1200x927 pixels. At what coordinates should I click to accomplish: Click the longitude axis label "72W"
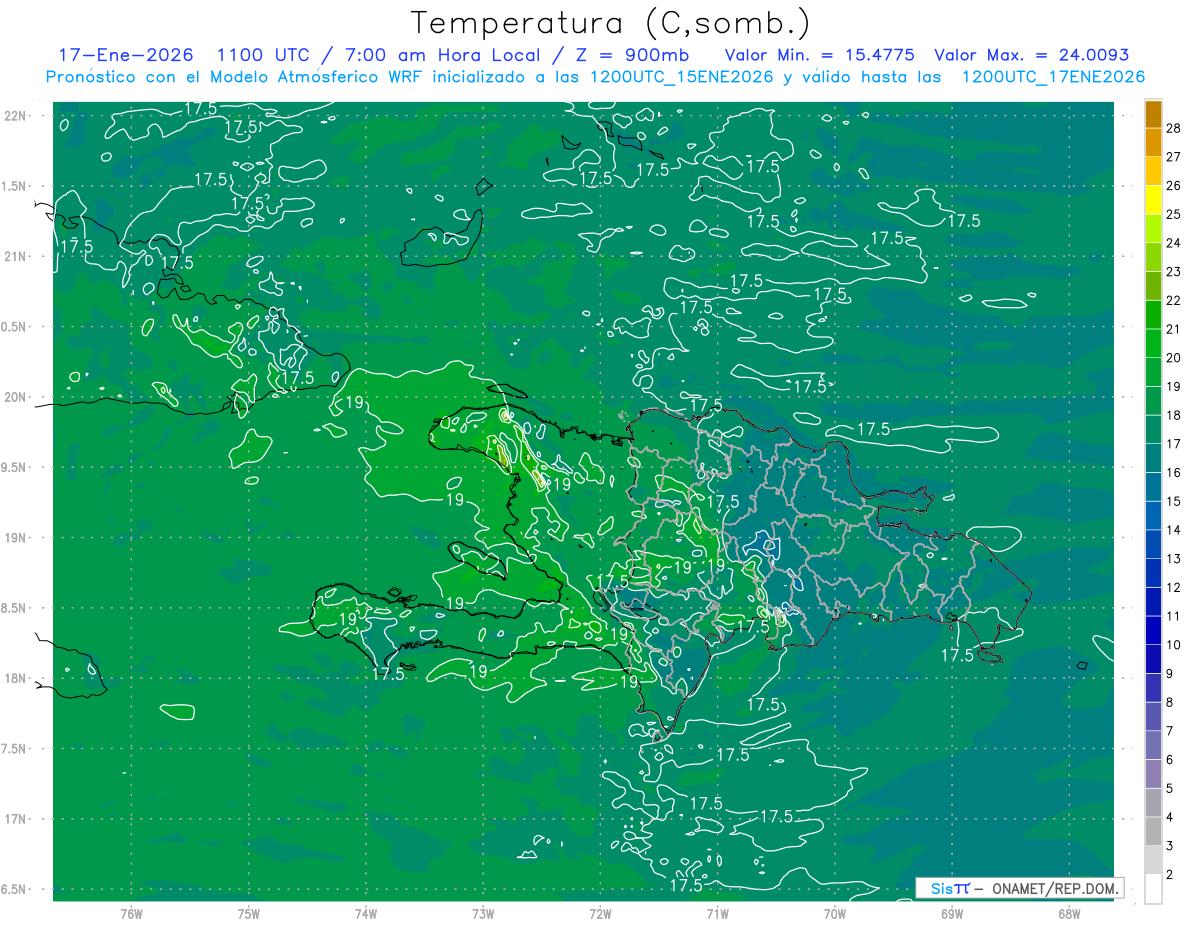click(600, 914)
